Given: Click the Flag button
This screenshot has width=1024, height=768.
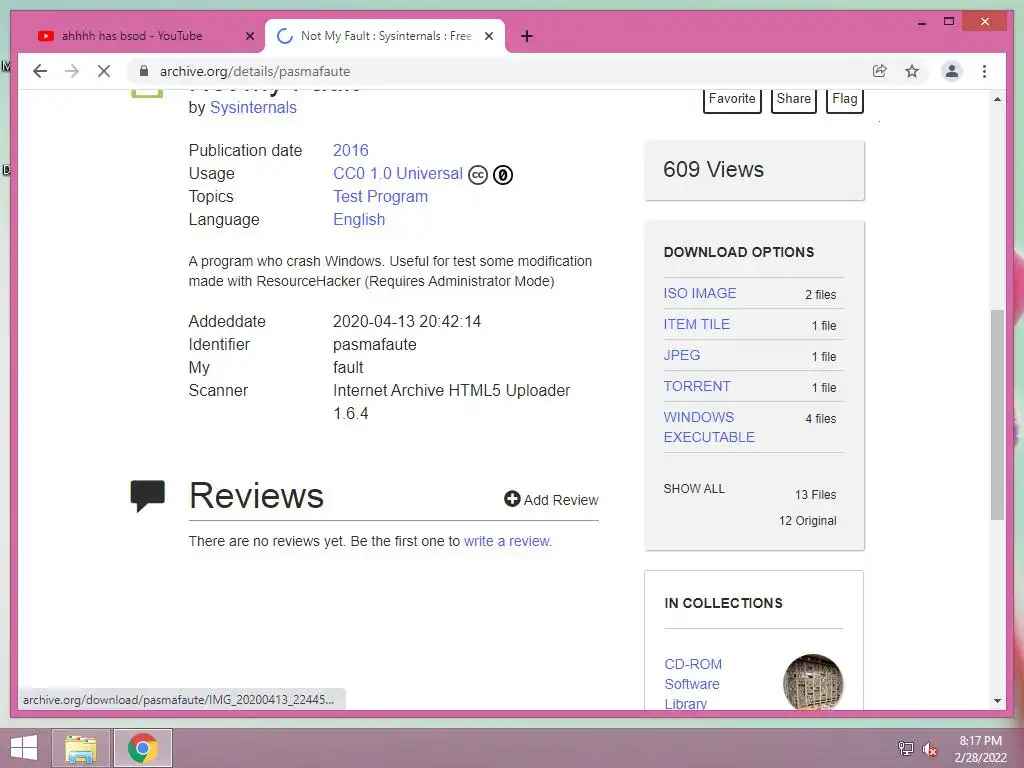Looking at the screenshot, I should point(844,99).
